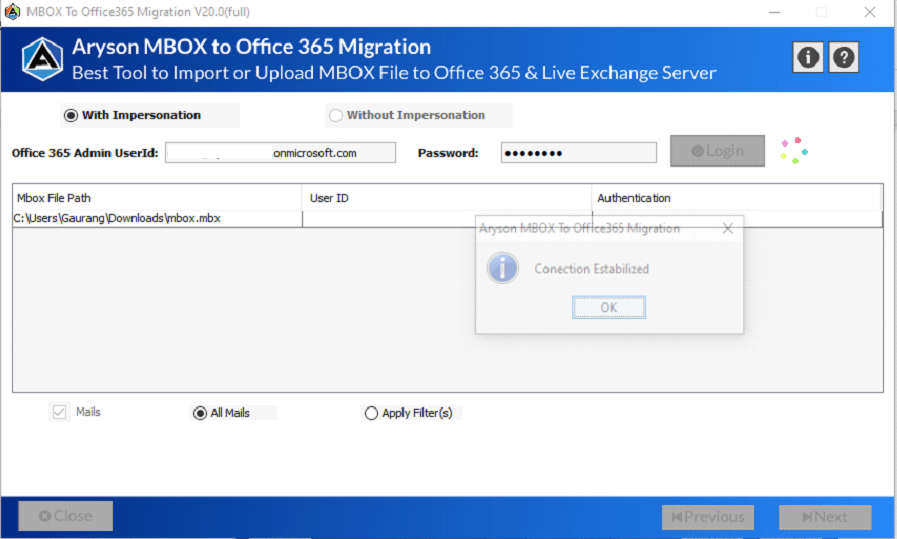The width and height of the screenshot is (897, 539).
Task: Click the Login button
Action: 717,151
